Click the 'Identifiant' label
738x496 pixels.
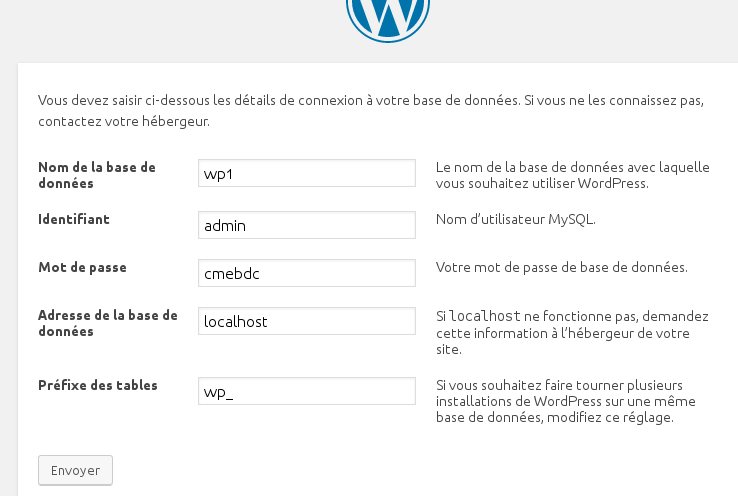coord(73,218)
